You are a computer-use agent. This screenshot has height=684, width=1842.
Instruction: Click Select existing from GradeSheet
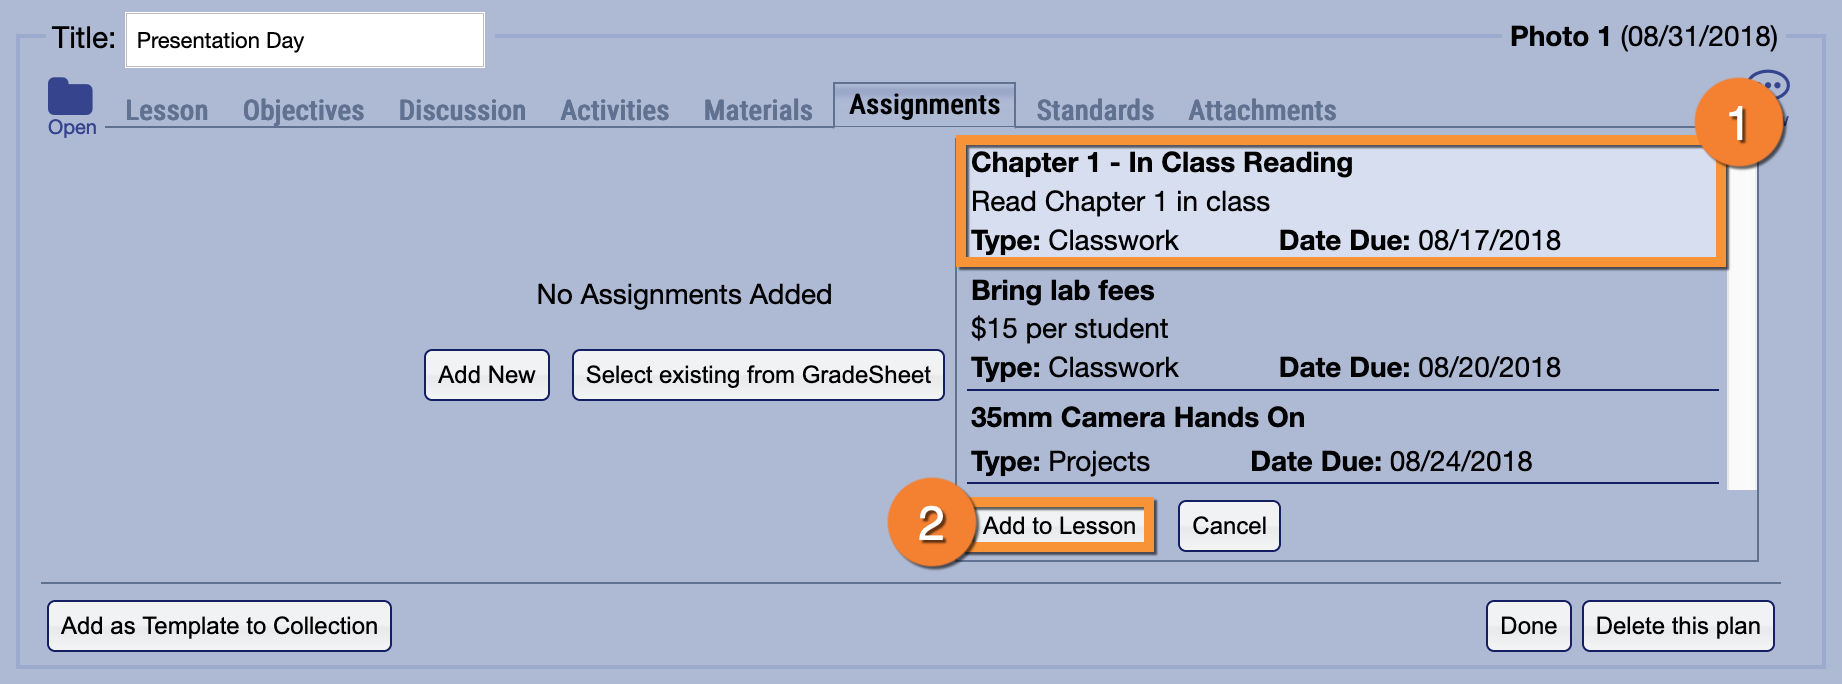coord(758,375)
